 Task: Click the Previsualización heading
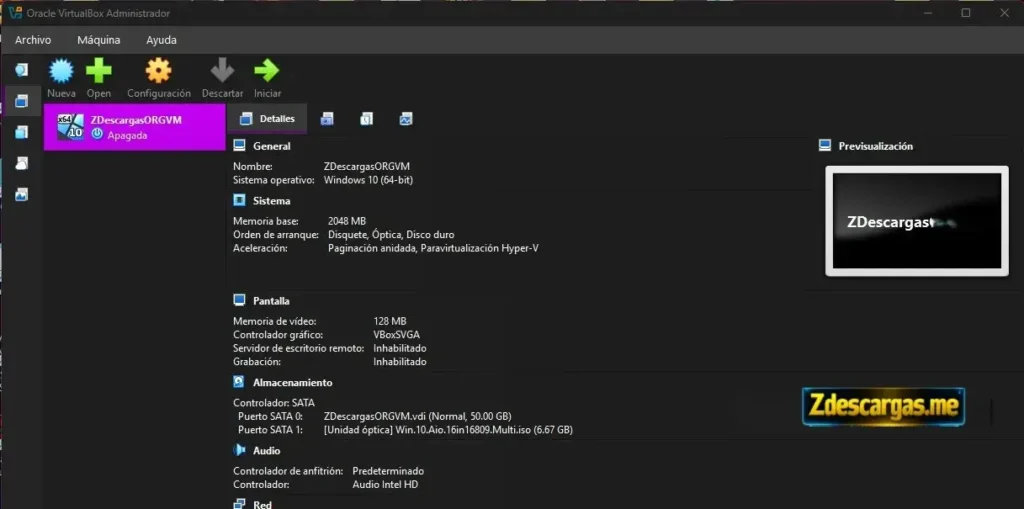click(876, 146)
